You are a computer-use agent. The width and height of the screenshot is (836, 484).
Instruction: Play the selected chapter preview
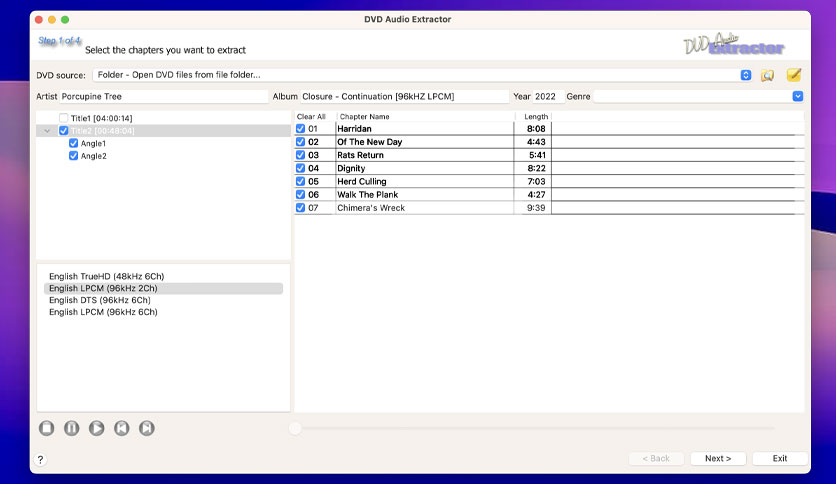tap(97, 428)
